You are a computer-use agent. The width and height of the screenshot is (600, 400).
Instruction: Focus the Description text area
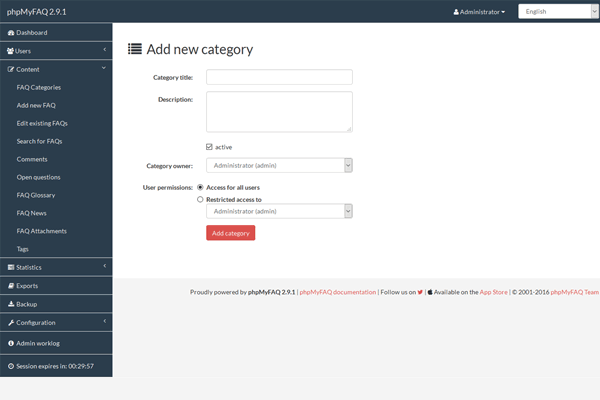[x=279, y=112]
